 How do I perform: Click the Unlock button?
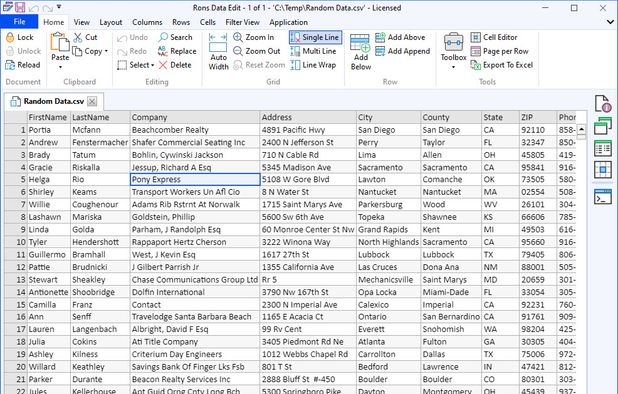23,51
